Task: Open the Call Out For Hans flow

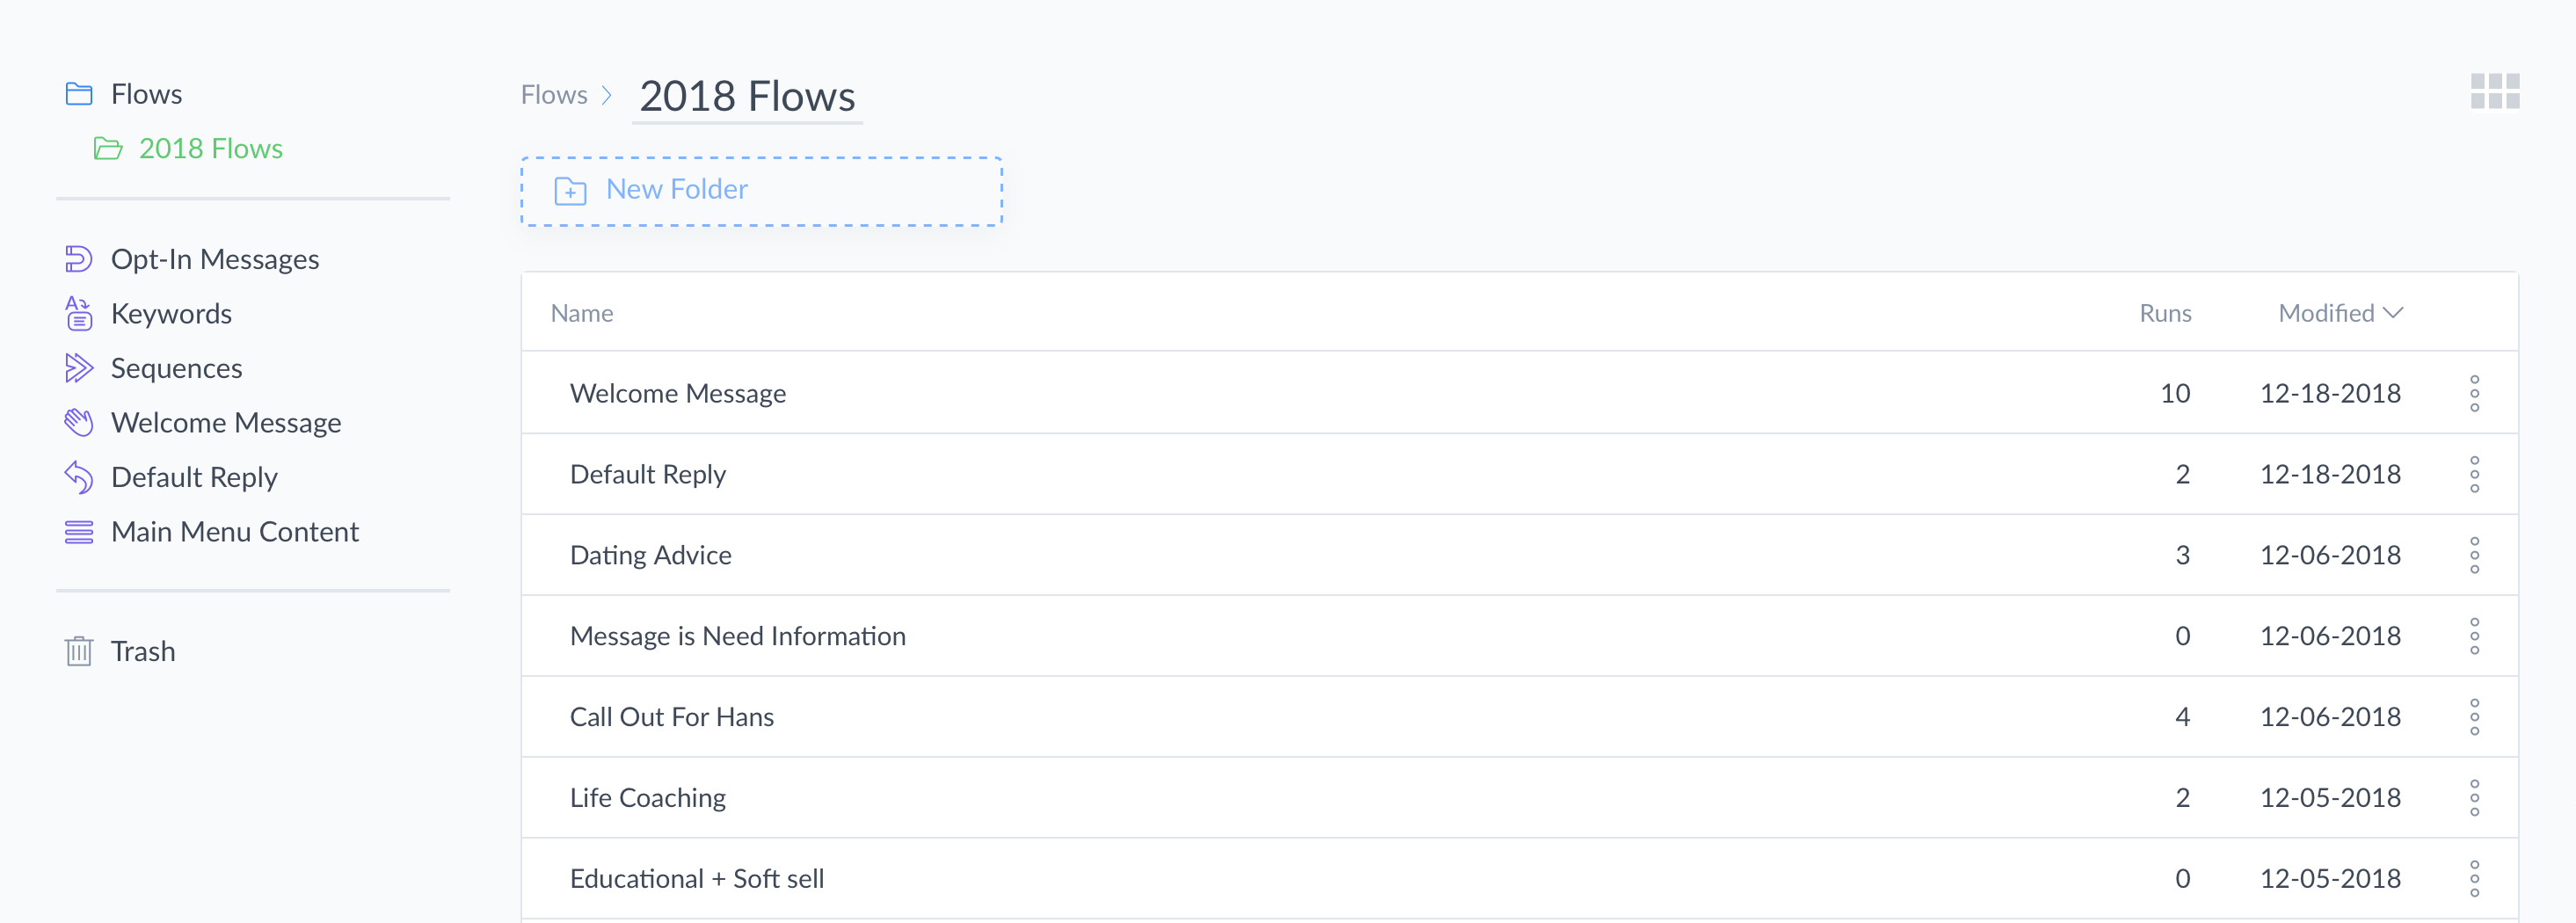Action: click(672, 717)
